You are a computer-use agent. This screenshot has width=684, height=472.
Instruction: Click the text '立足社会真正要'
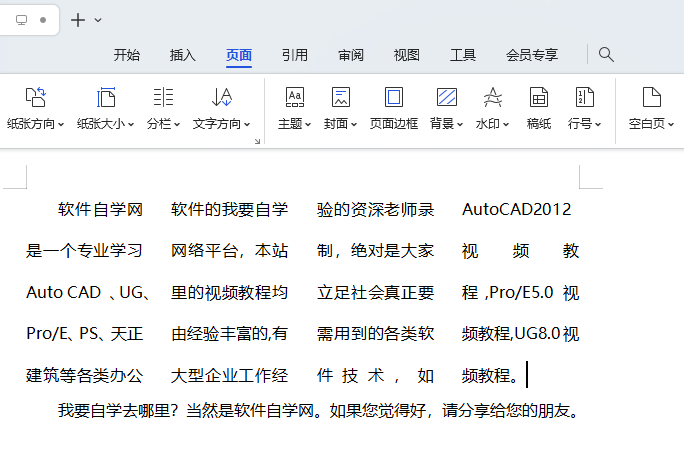(x=376, y=292)
